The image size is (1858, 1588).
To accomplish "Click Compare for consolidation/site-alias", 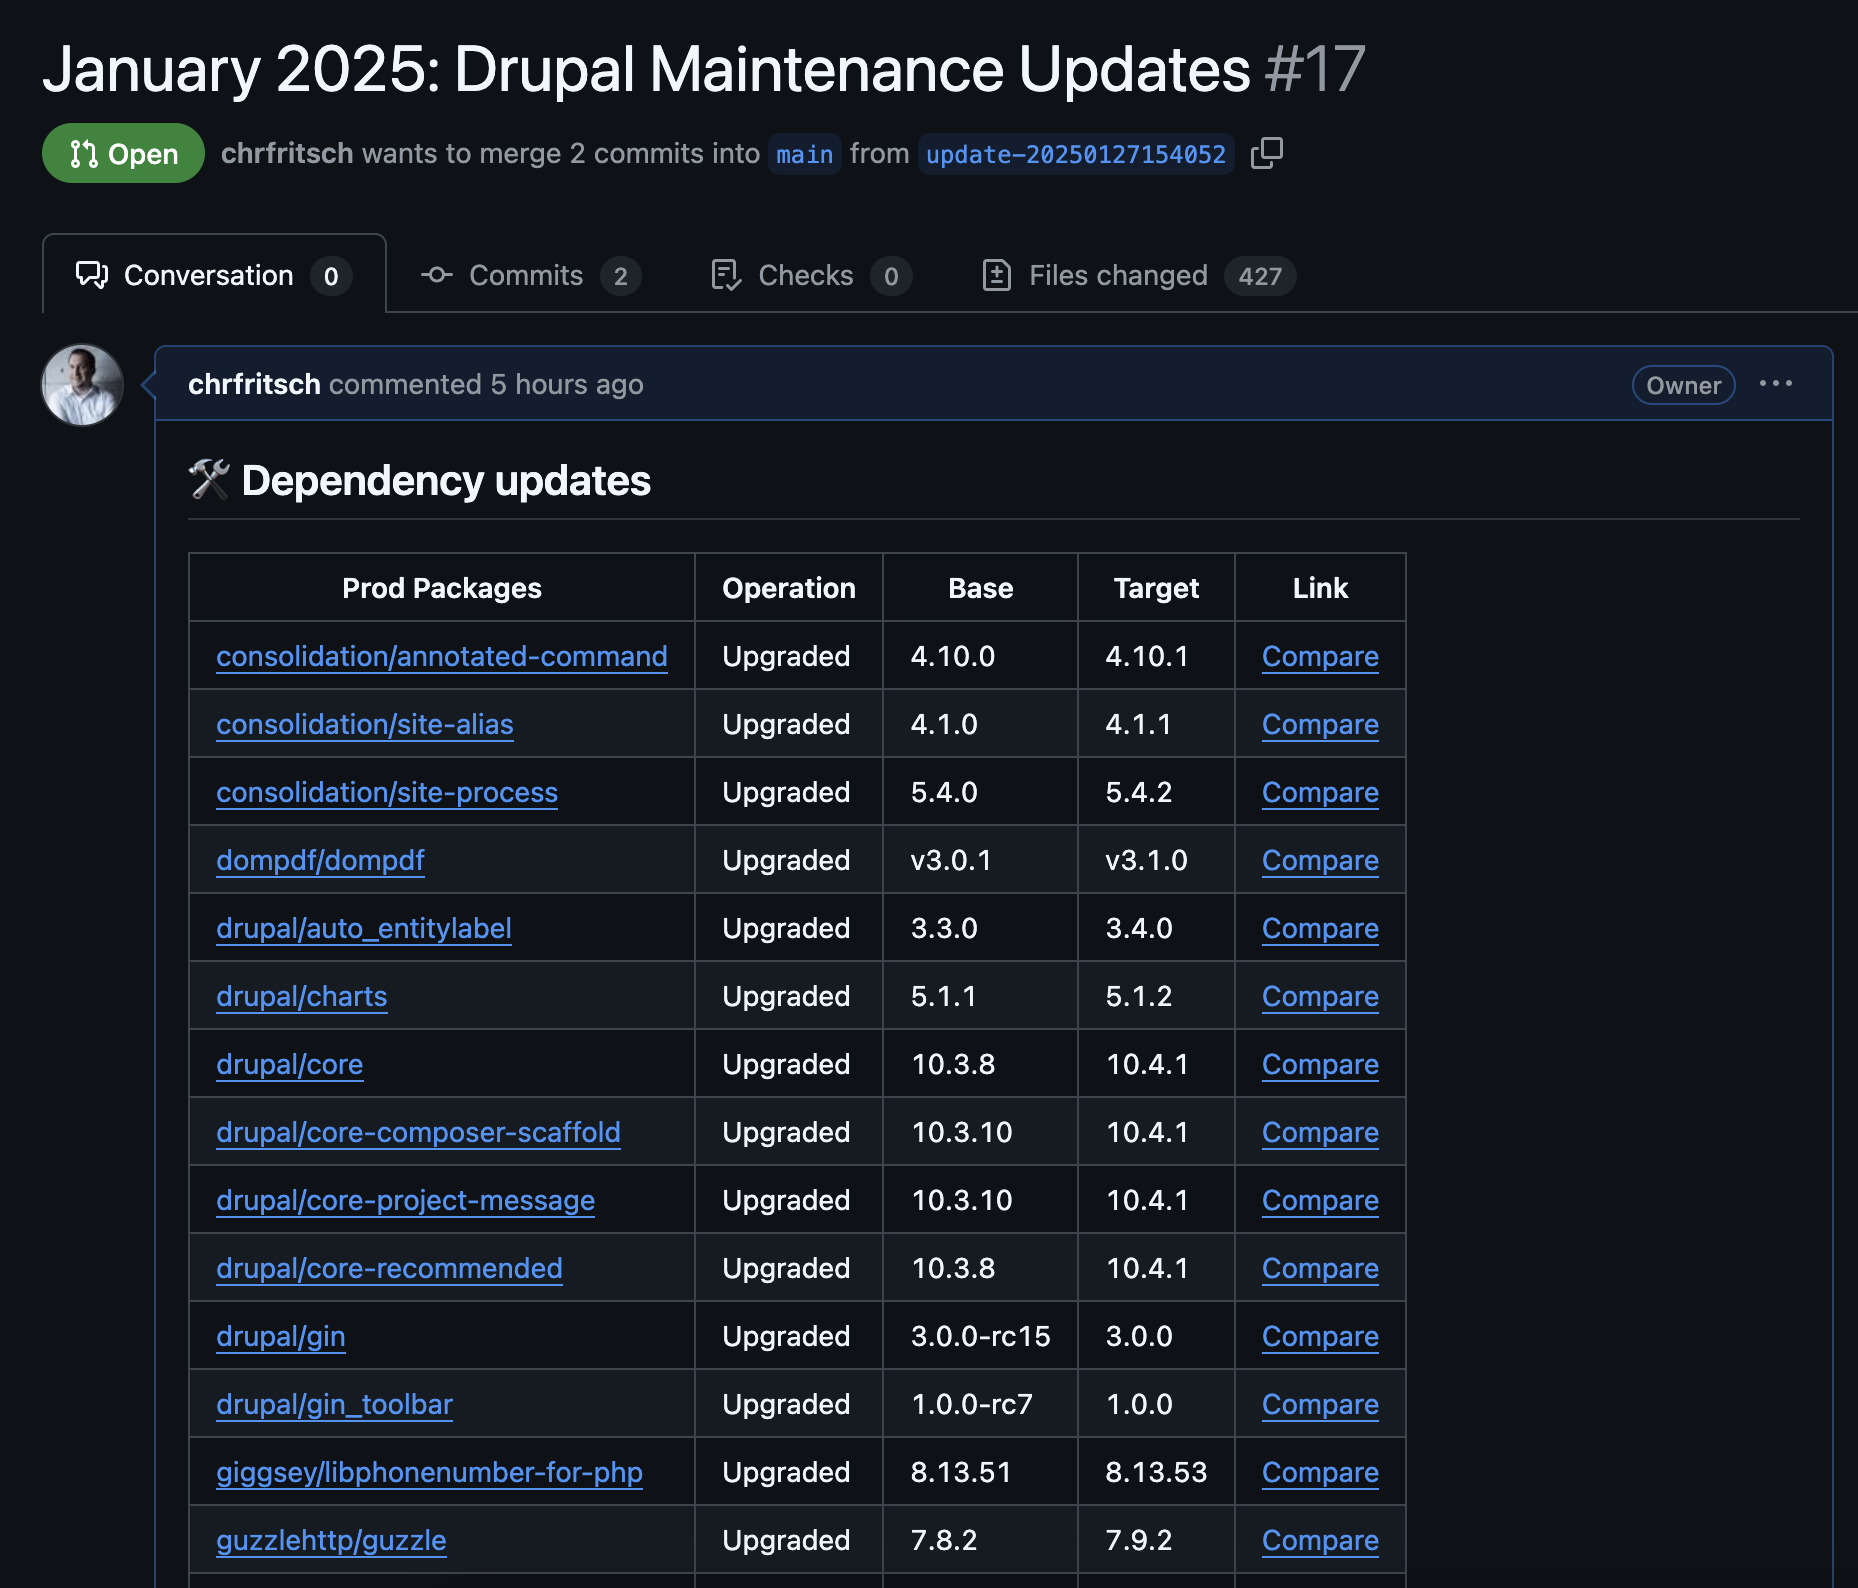I will [x=1320, y=724].
